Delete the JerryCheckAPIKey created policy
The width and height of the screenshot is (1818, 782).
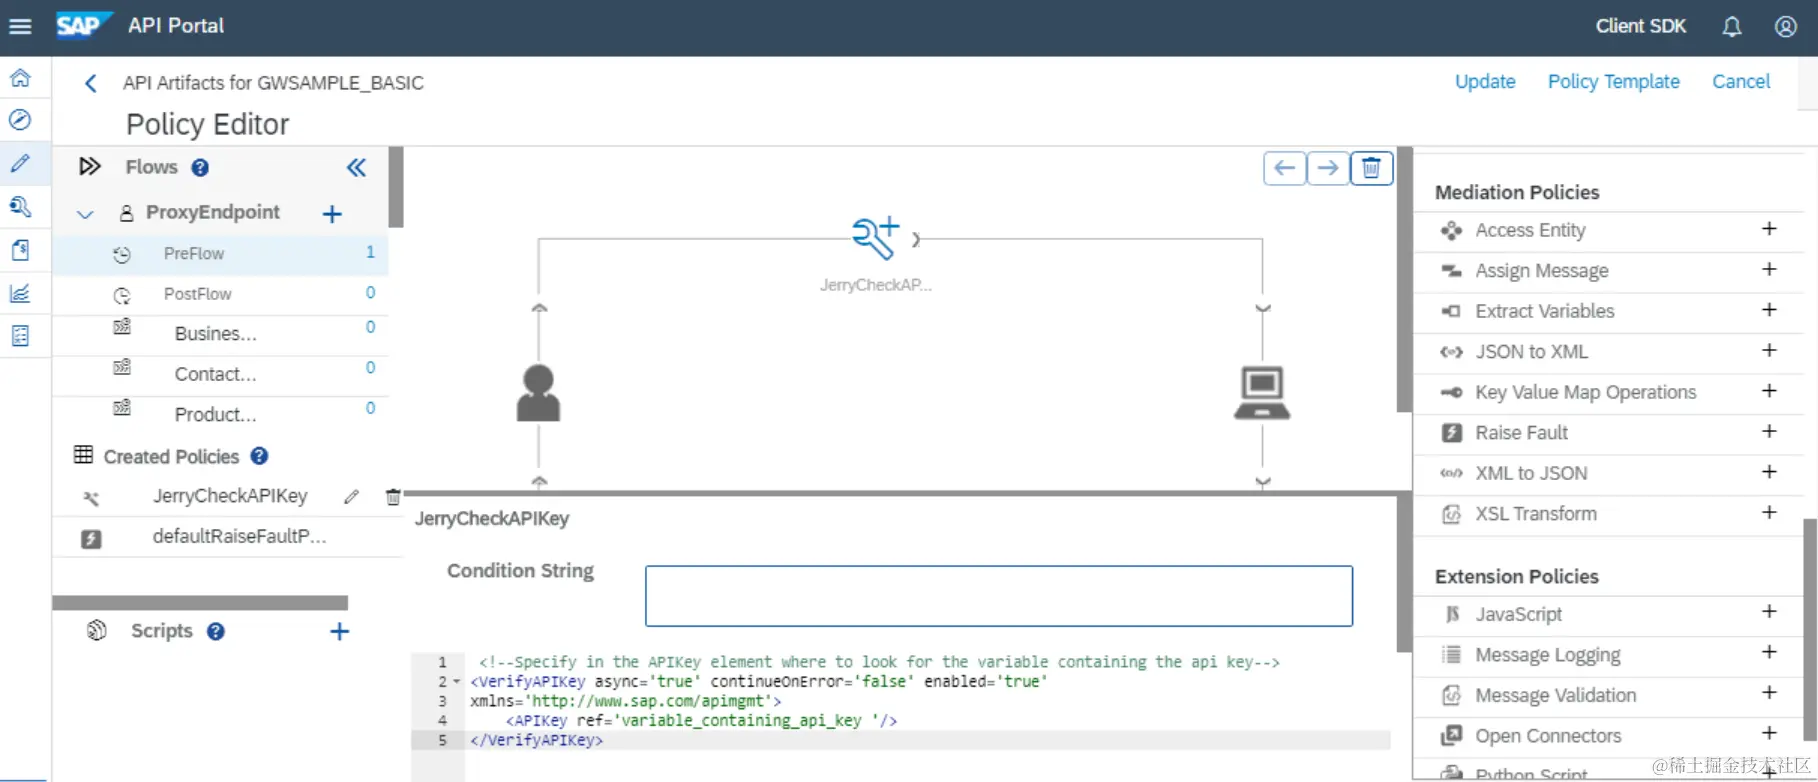(x=393, y=497)
